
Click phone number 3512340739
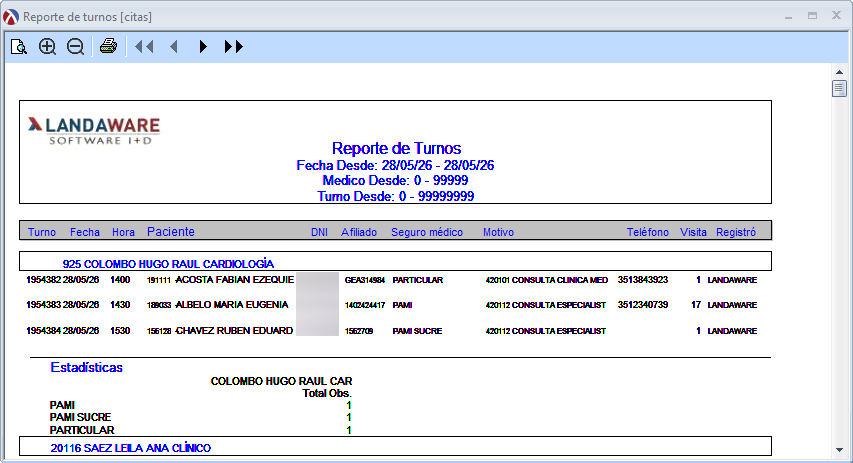coord(642,305)
